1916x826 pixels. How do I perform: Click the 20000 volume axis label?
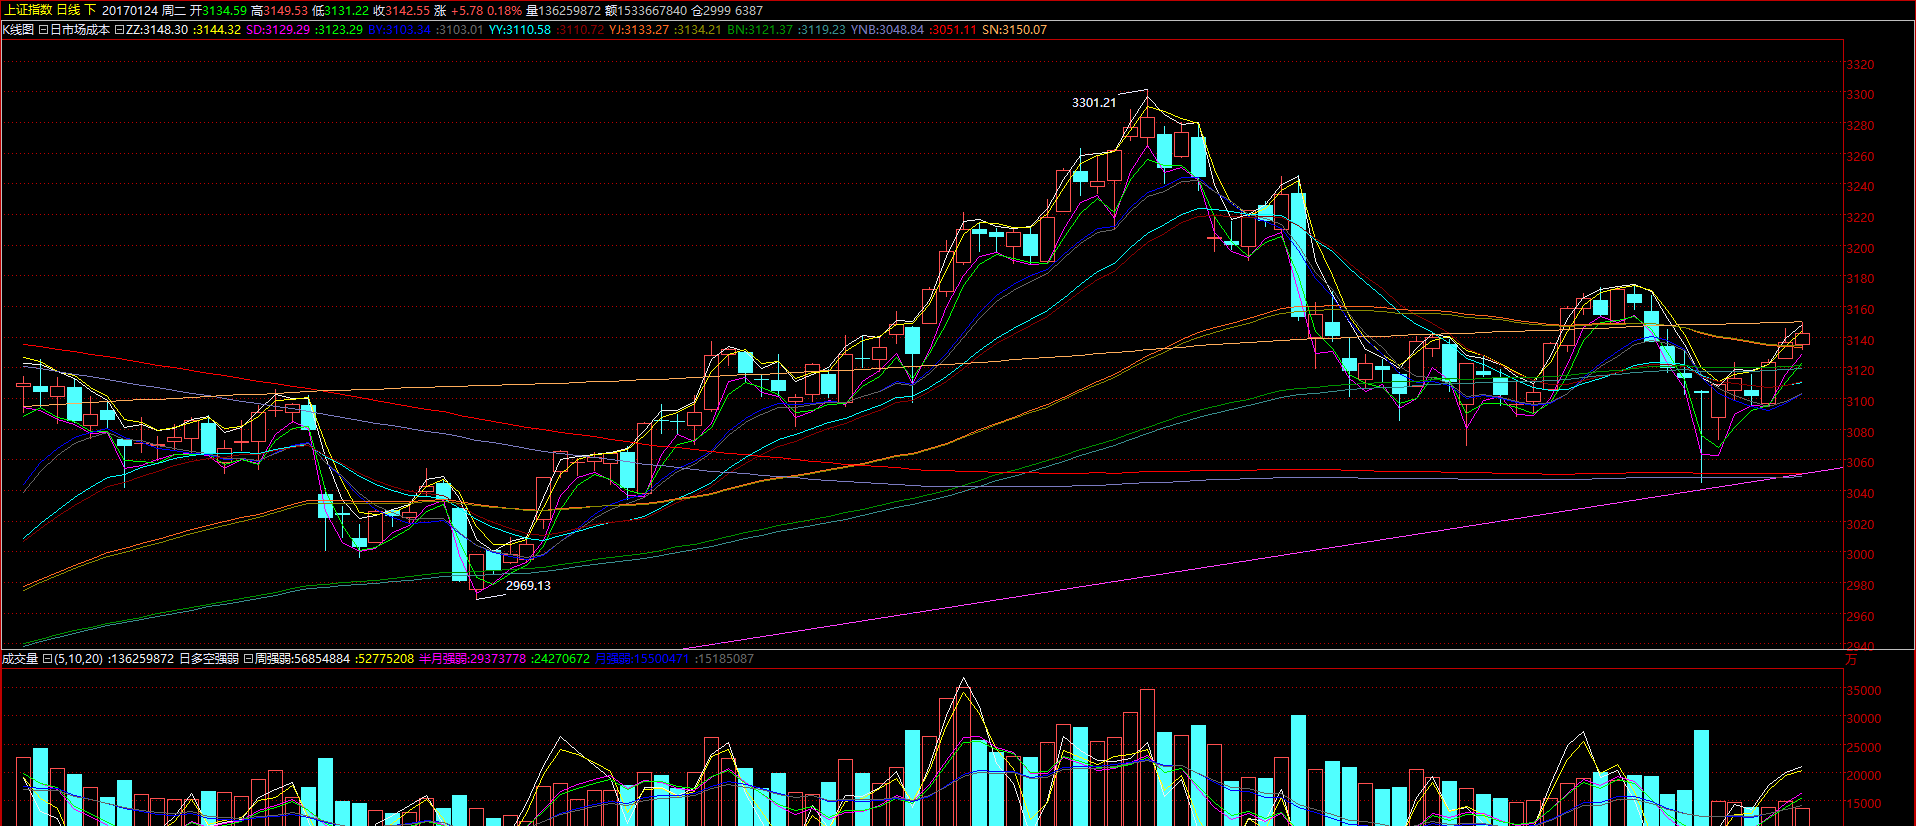coord(1863,776)
